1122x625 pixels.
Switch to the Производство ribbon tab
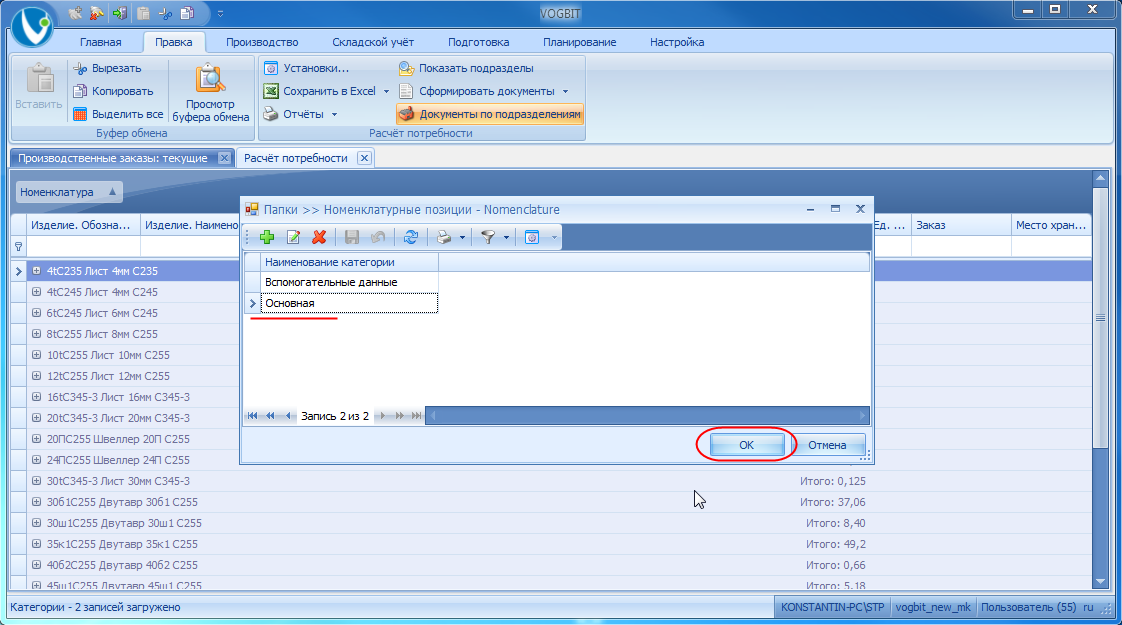(262, 42)
